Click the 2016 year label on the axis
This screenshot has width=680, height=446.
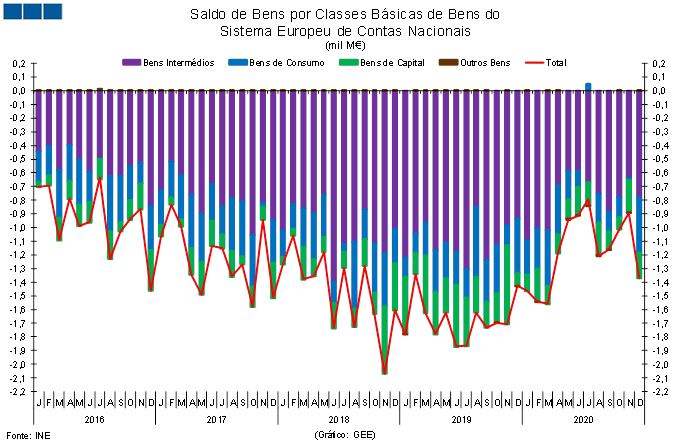[94, 420]
